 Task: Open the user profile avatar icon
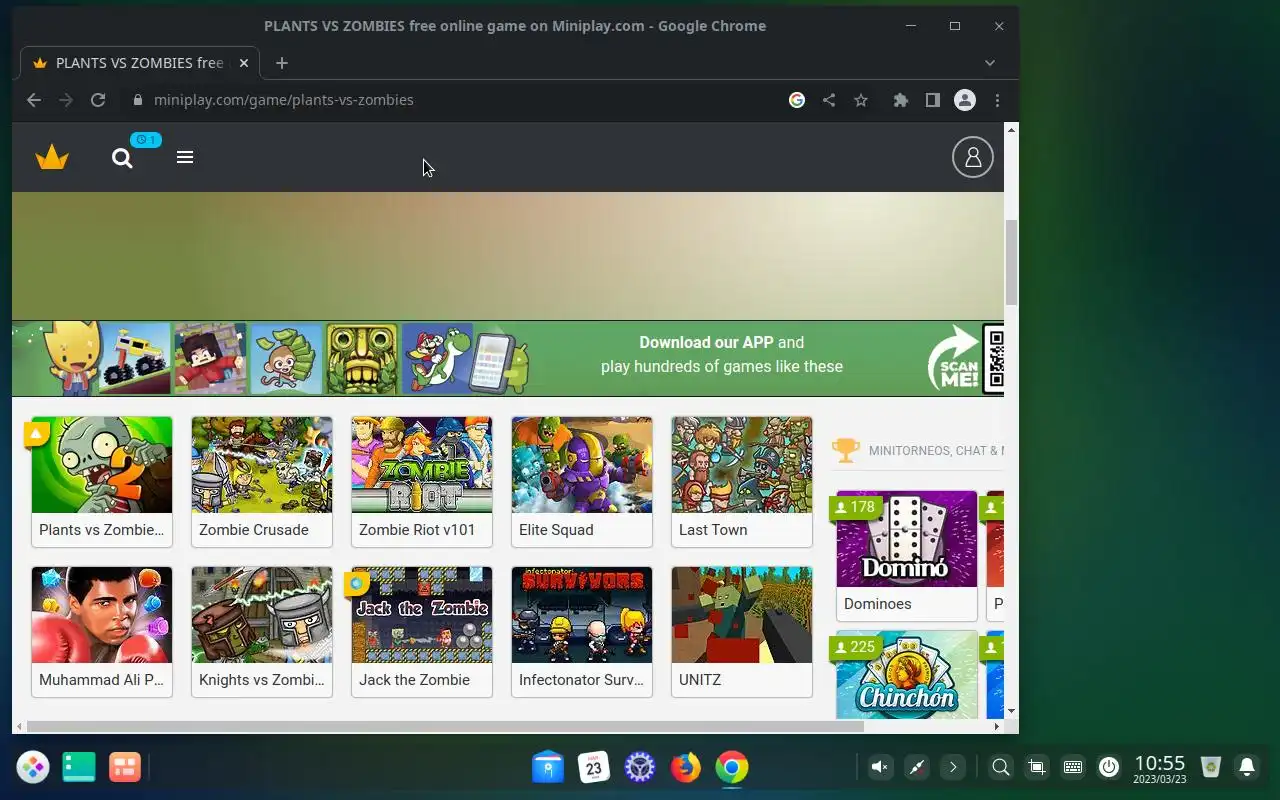973,157
